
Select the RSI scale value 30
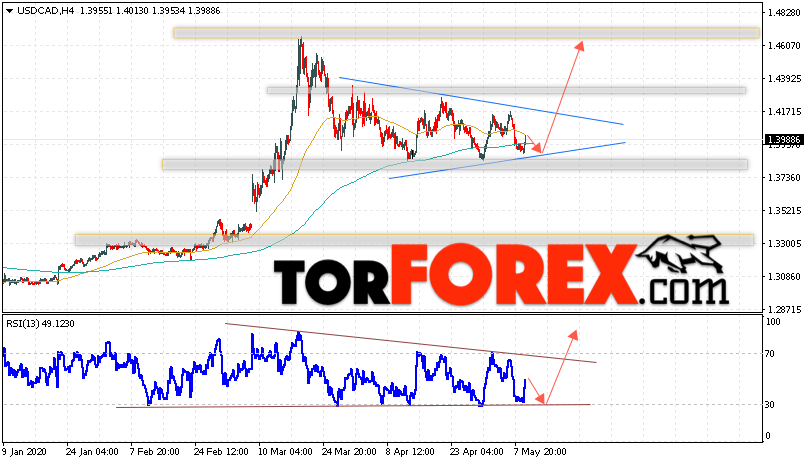pyautogui.click(x=770, y=405)
